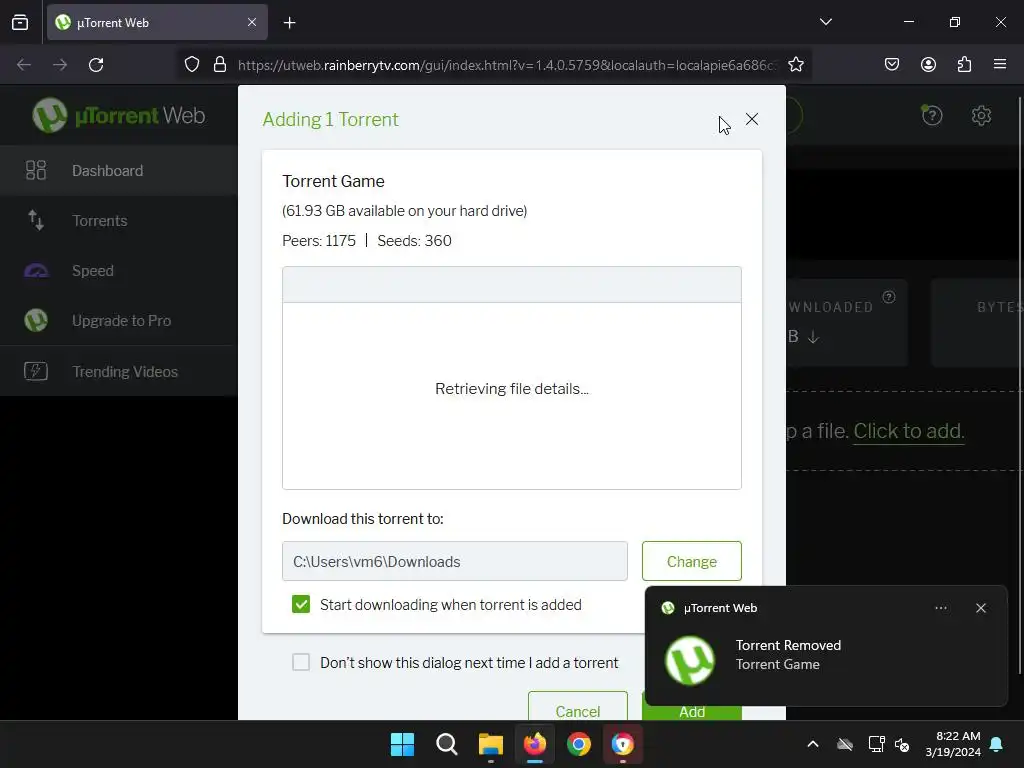Image resolution: width=1024 pixels, height=768 pixels.
Task: Click the tracking protection shield icon
Action: pos(191,65)
